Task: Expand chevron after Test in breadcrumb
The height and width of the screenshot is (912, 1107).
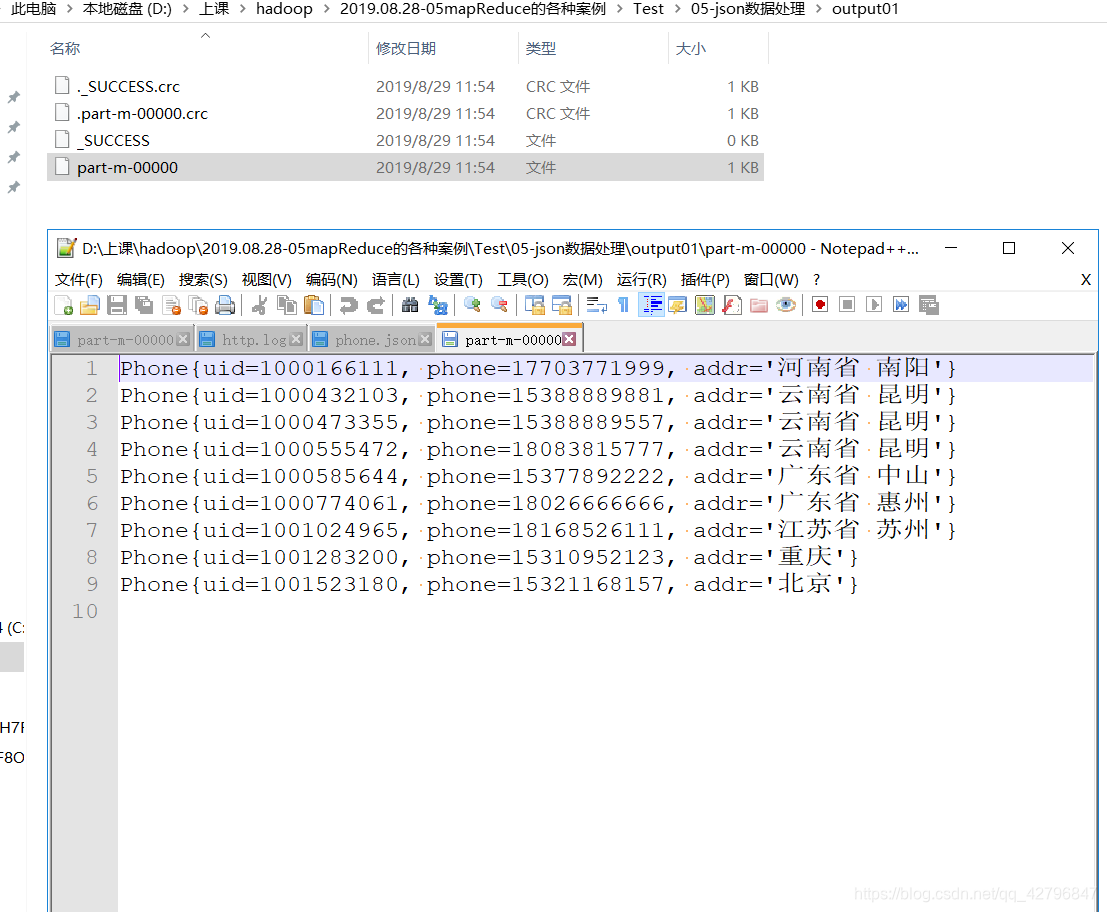Action: point(678,9)
